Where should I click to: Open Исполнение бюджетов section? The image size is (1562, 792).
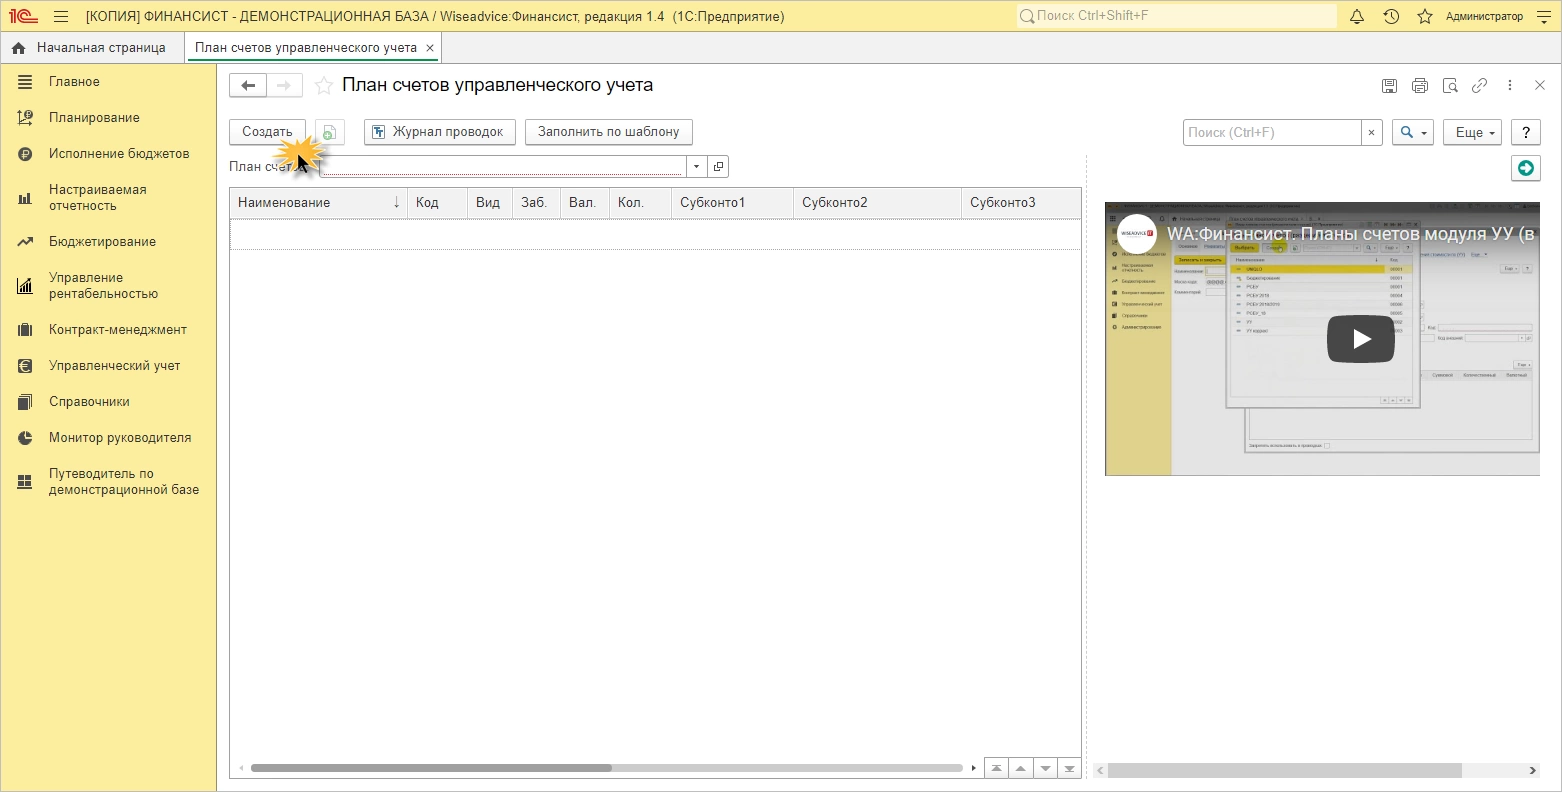click(x=108, y=154)
